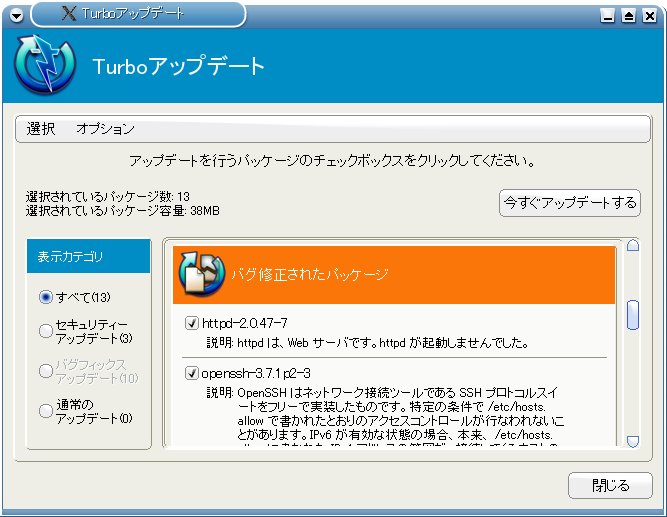This screenshot has height=517, width=667.
Task: Click the package list scroll-down arrow
Action: pos(633,442)
